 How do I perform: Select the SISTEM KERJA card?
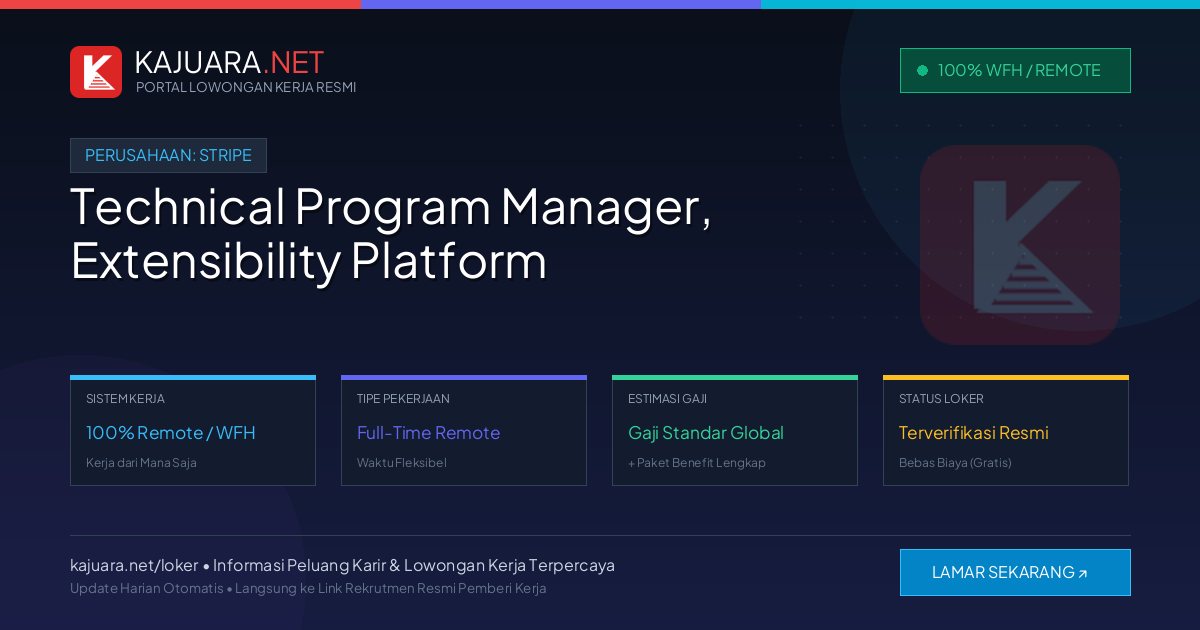(x=193, y=431)
